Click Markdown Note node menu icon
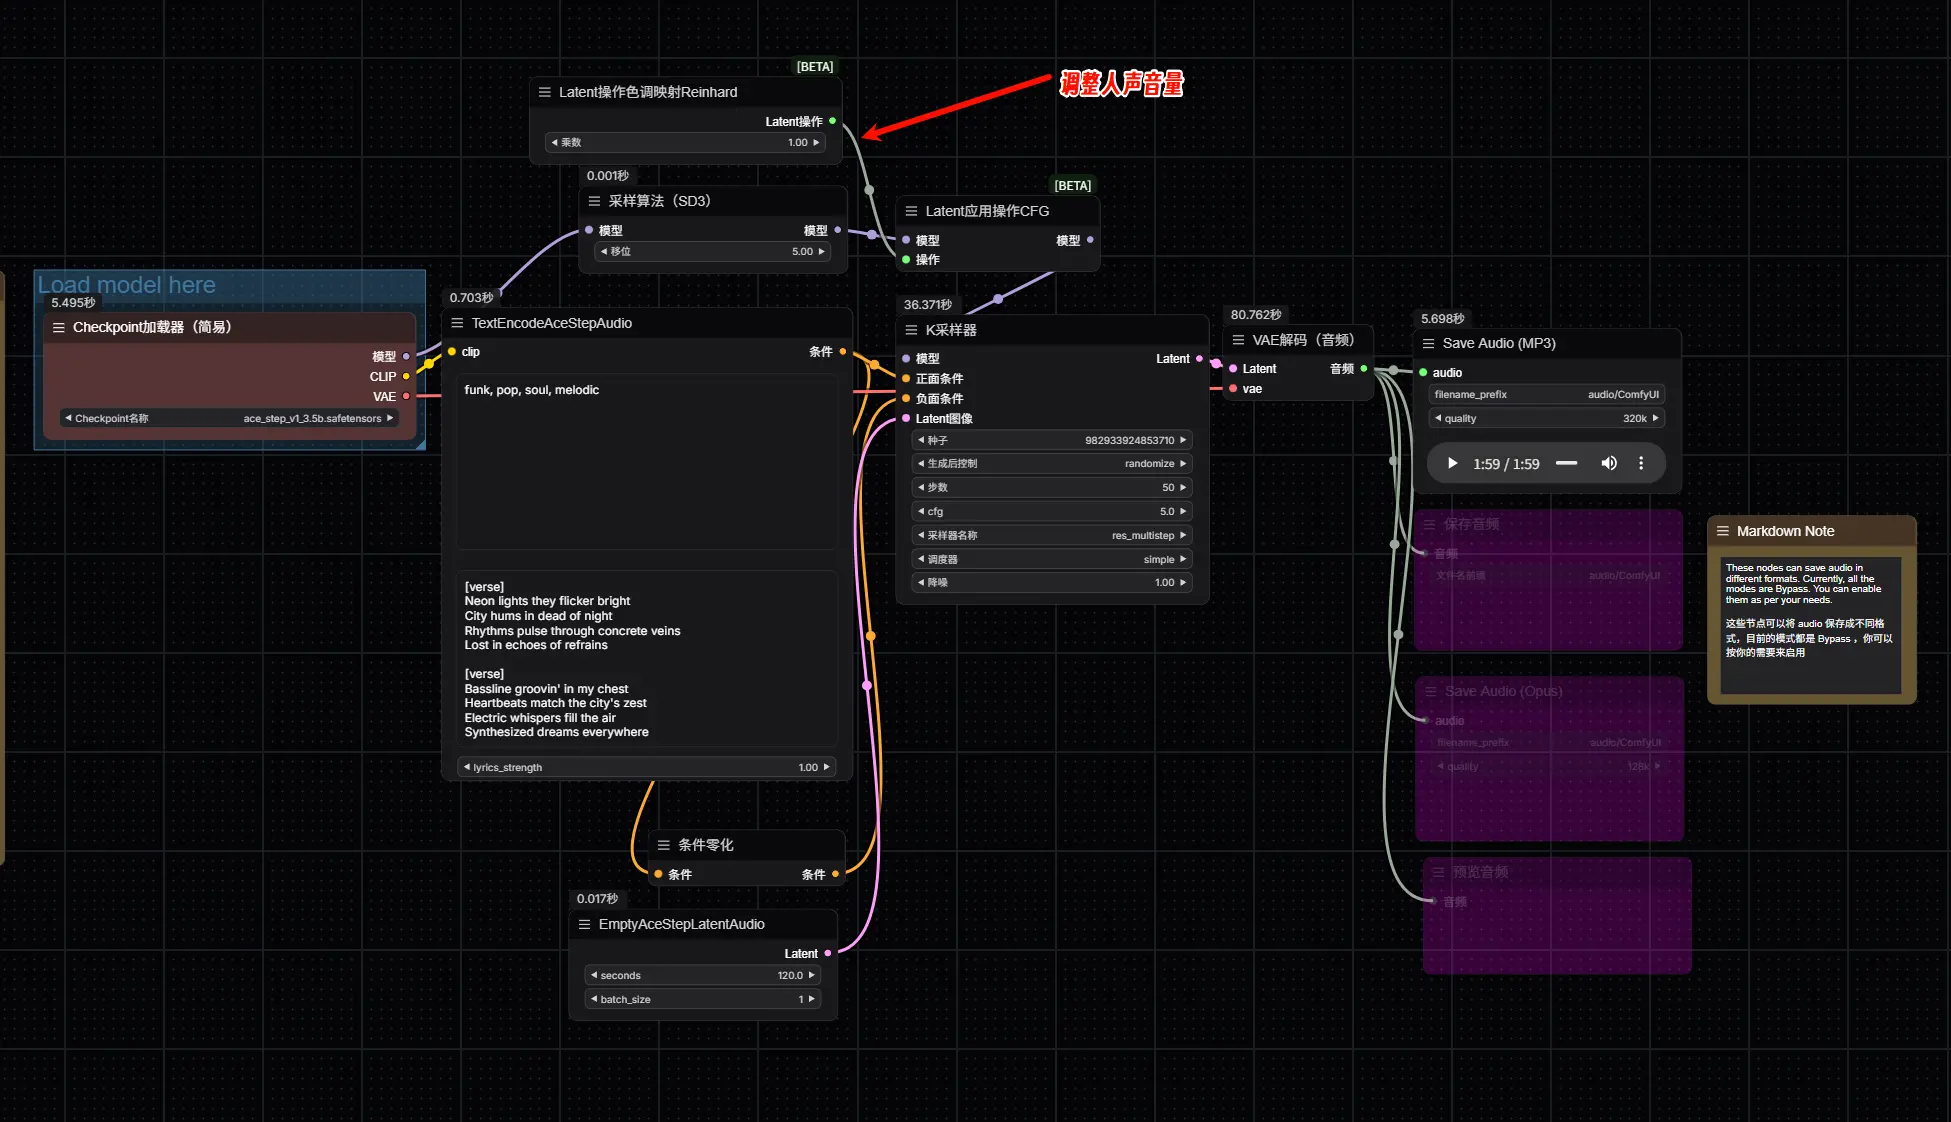Image resolution: width=1951 pixels, height=1122 pixels. tap(1723, 531)
